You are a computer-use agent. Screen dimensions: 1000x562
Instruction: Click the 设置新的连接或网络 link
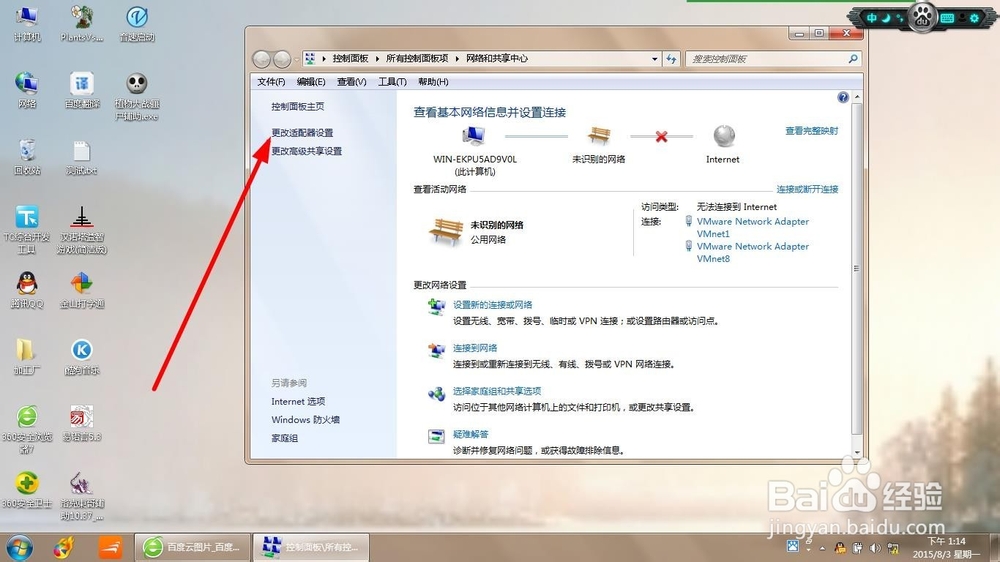(492, 305)
